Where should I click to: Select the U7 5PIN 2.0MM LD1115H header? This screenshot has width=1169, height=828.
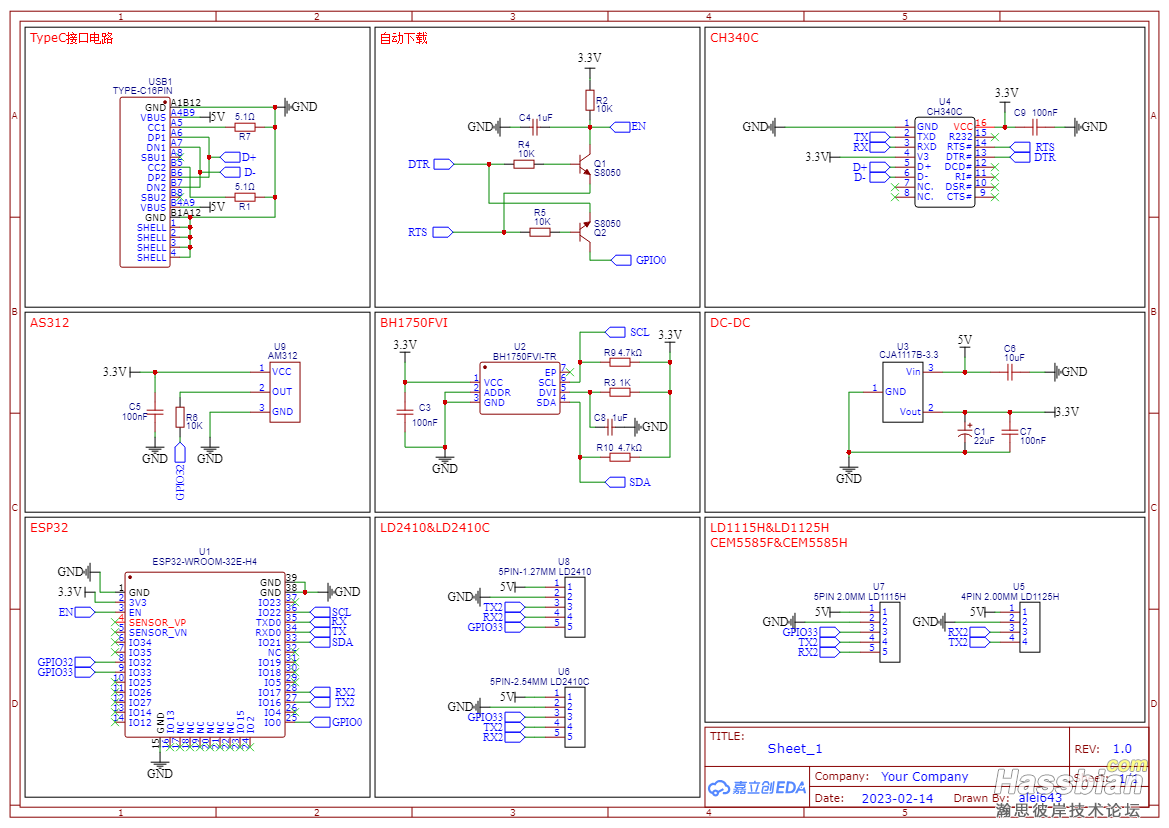tap(889, 632)
